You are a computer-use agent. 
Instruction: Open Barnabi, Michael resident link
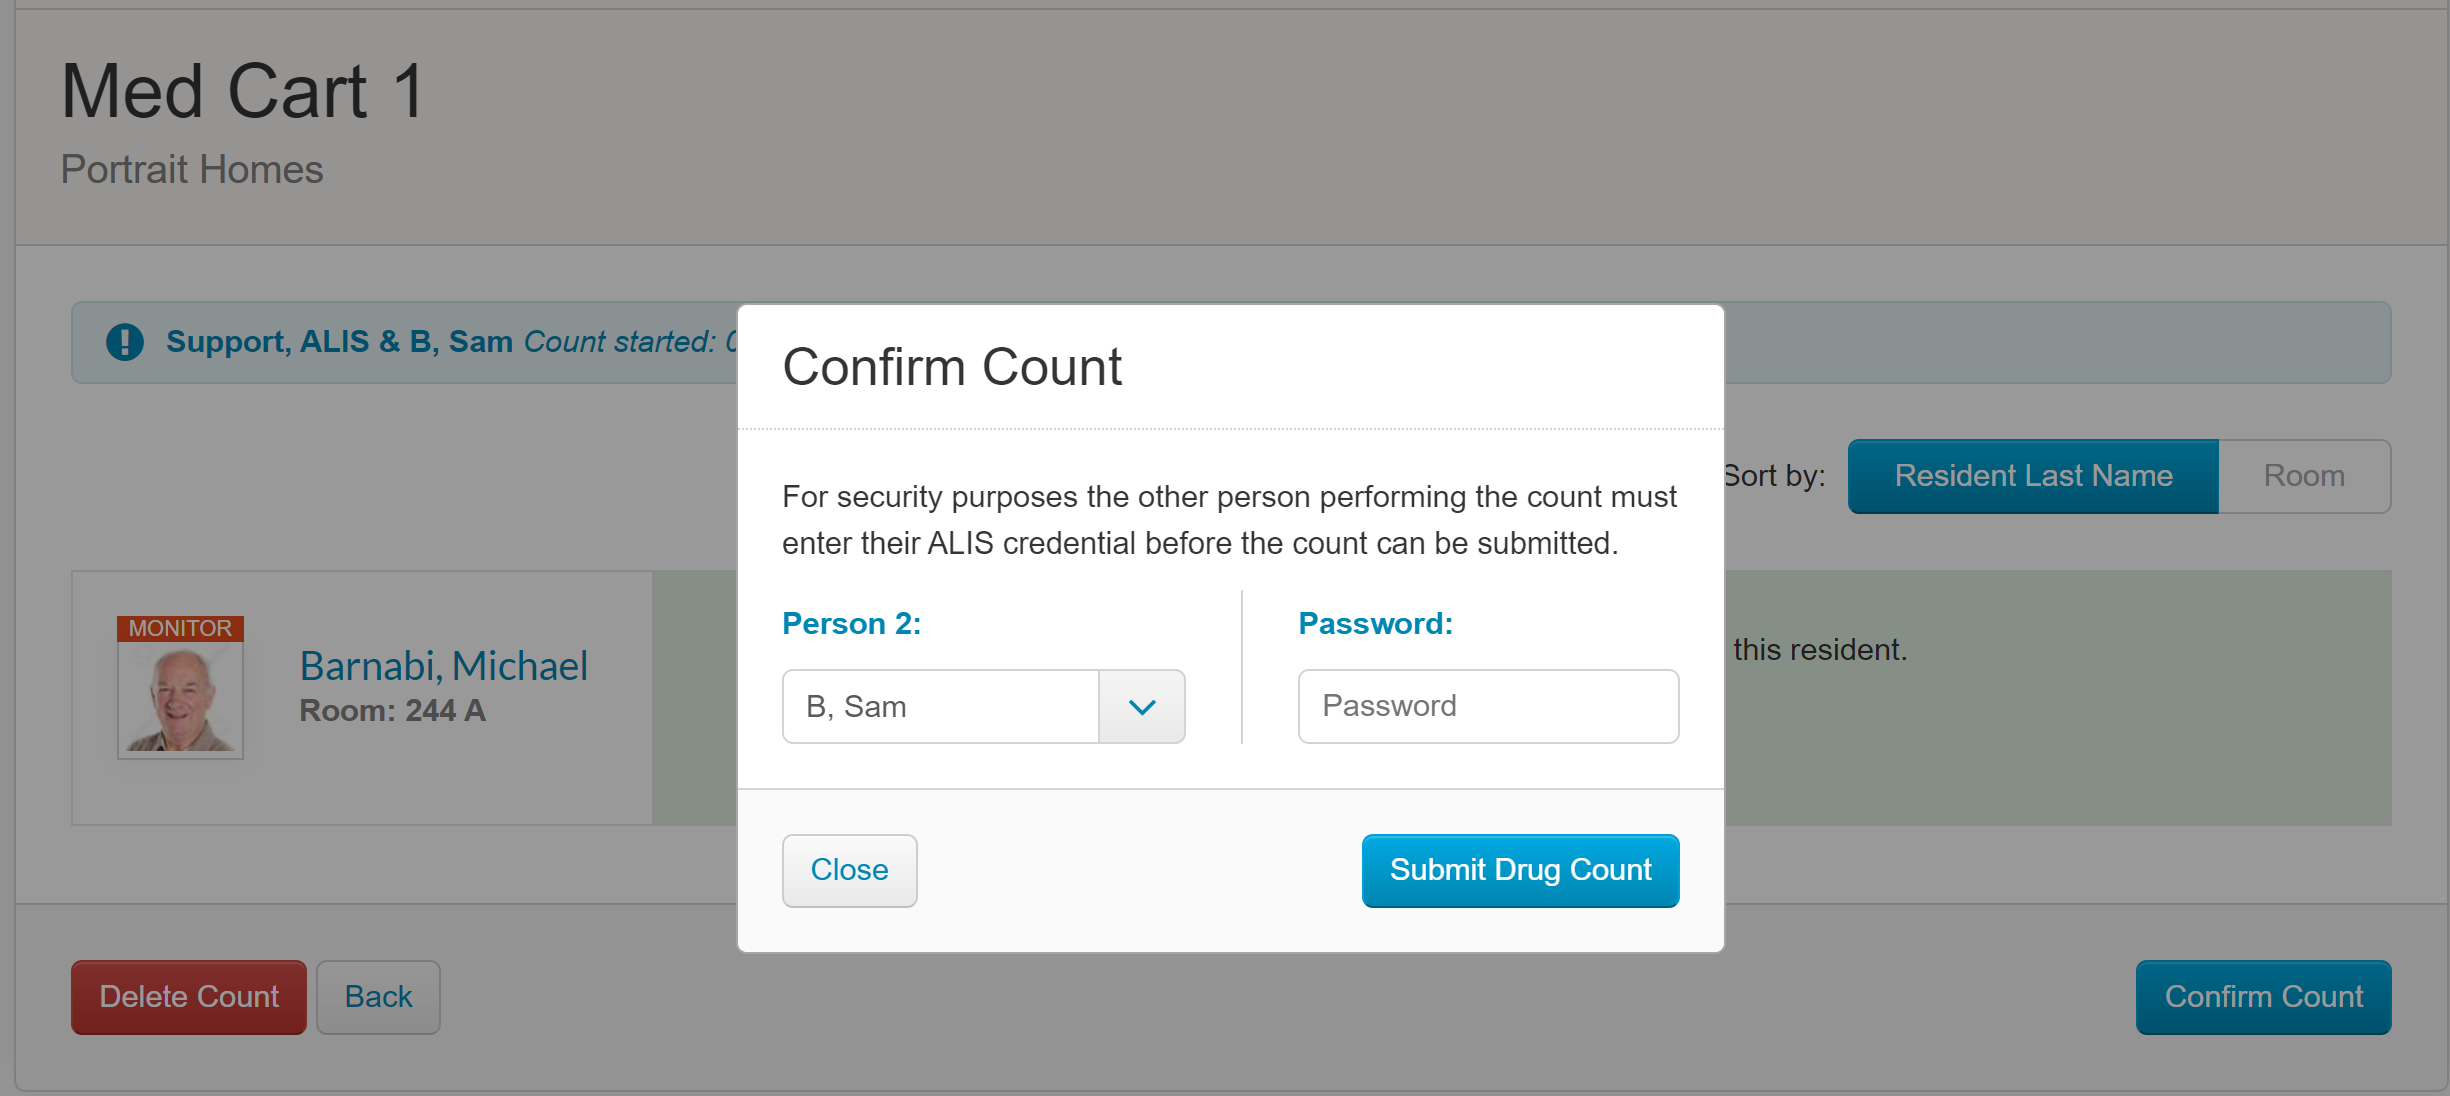tap(444, 666)
